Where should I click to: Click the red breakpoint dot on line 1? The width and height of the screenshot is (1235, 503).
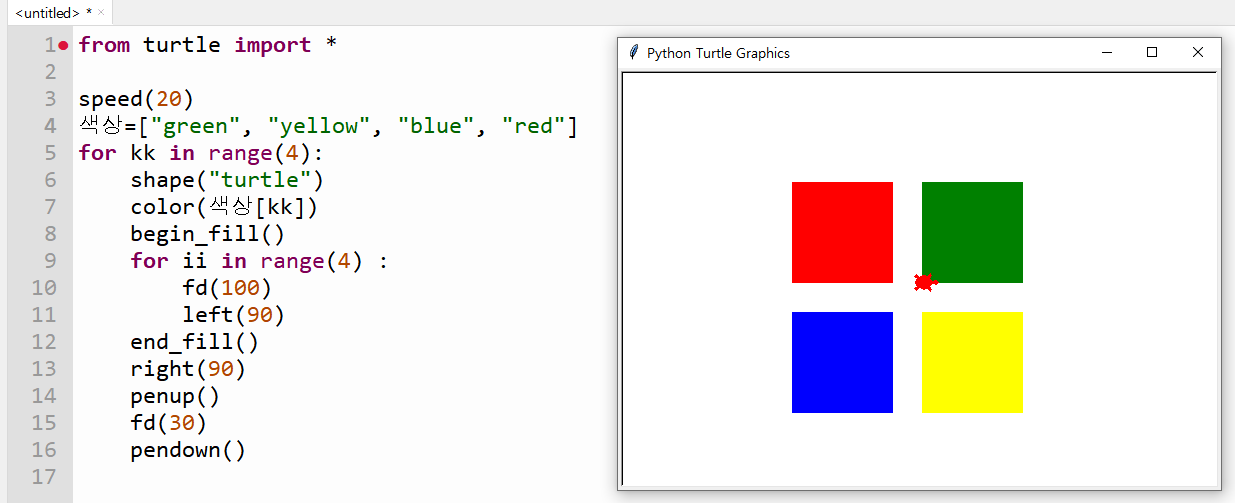tap(64, 45)
